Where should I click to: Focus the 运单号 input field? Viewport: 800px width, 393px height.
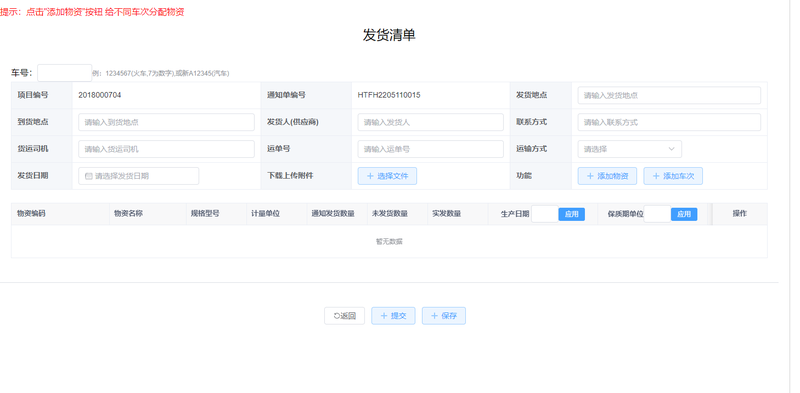[431, 149]
